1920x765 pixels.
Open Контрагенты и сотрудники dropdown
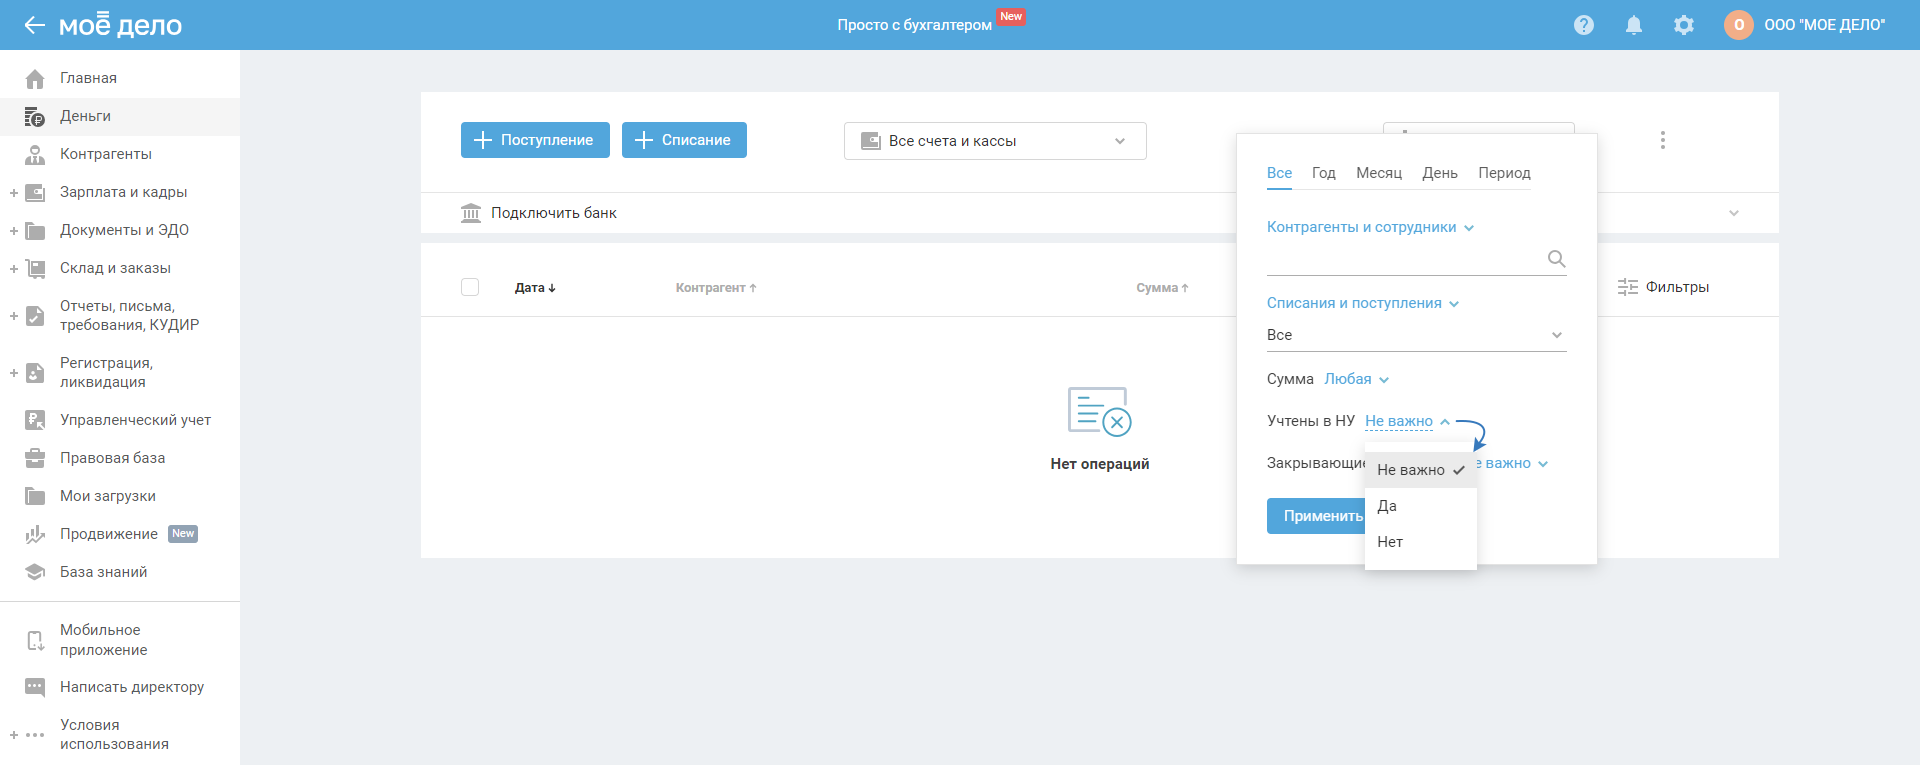[x=1370, y=227]
